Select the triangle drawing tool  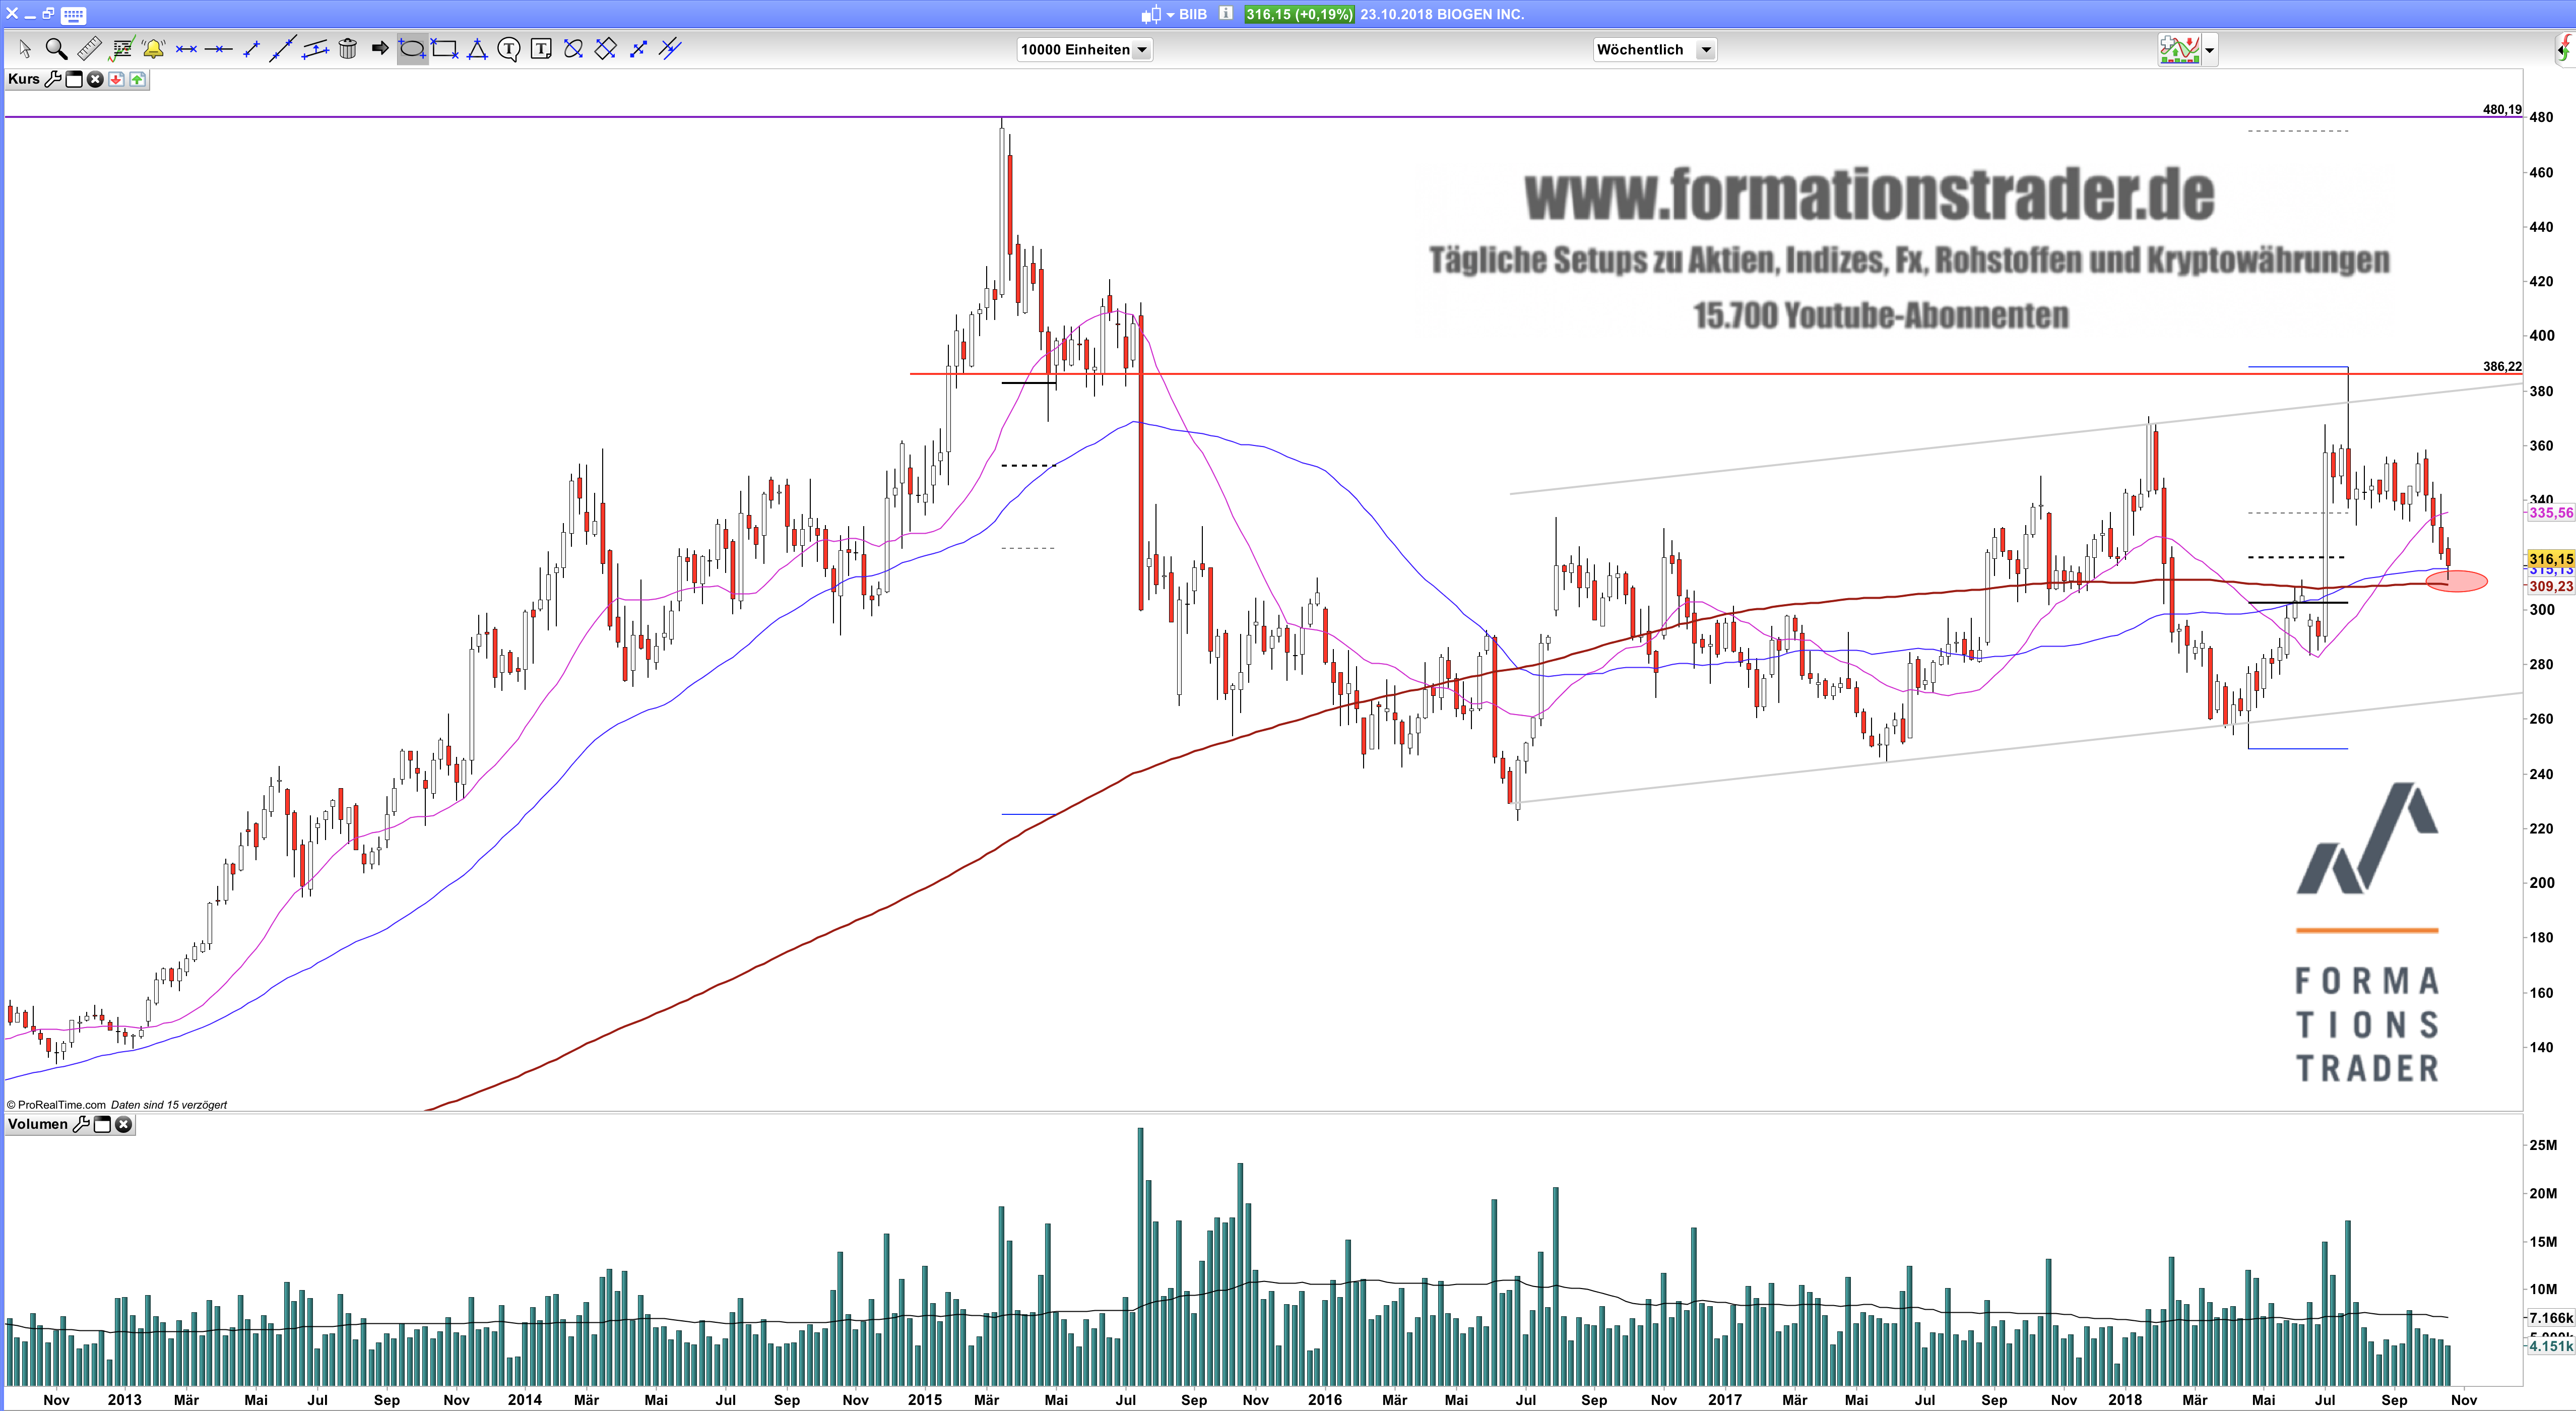click(477, 49)
